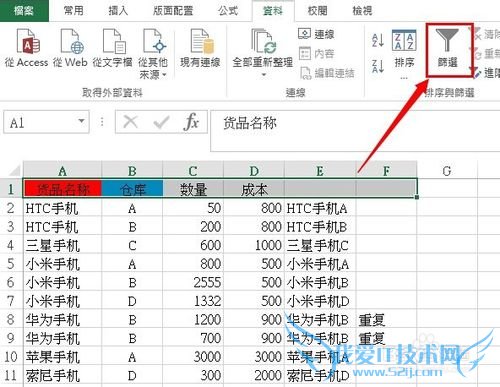Open the Name Box dropdown arrow
The image size is (500, 387).
pos(81,121)
